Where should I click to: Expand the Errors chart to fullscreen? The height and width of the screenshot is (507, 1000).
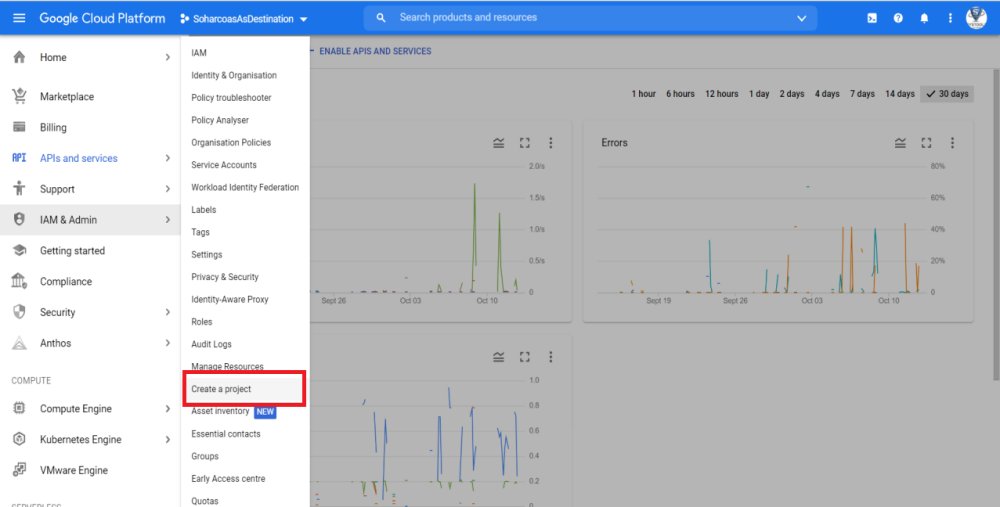(x=926, y=143)
